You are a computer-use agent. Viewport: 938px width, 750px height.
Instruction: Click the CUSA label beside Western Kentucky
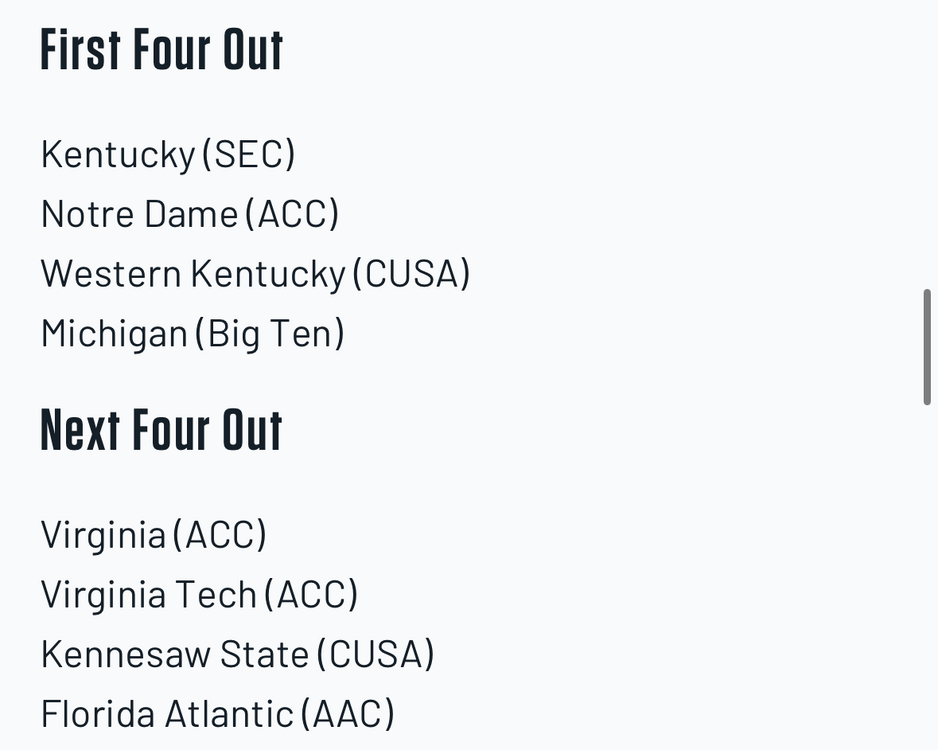[411, 274]
